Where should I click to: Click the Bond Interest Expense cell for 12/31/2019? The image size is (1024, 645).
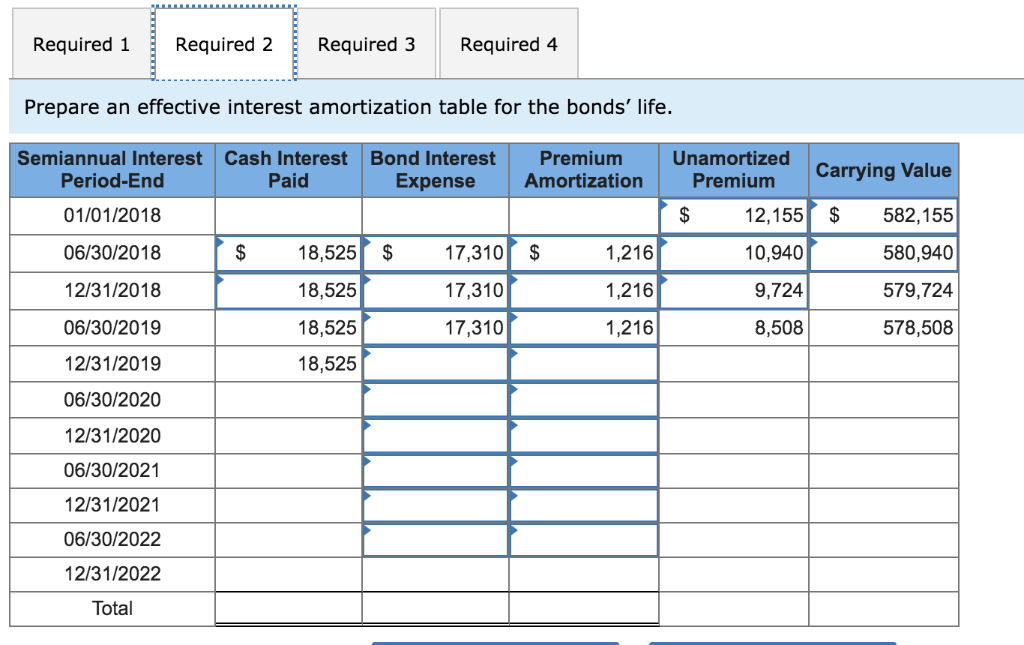tap(435, 363)
